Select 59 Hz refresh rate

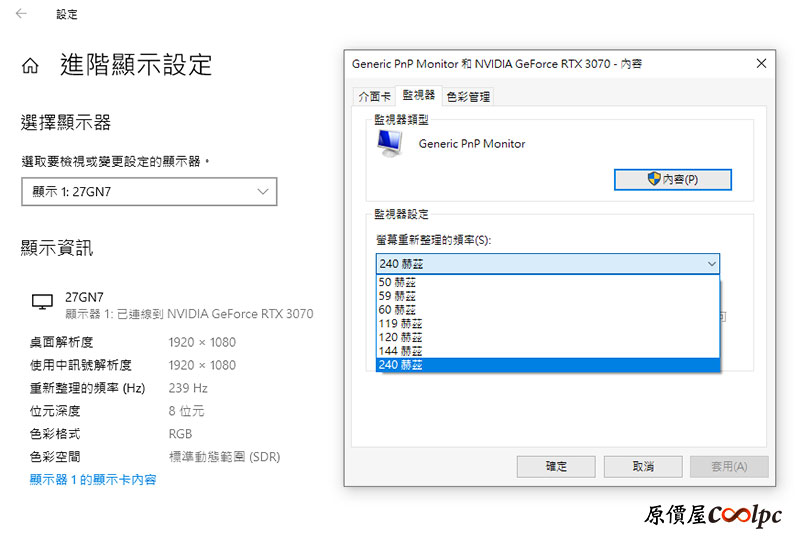pos(547,296)
